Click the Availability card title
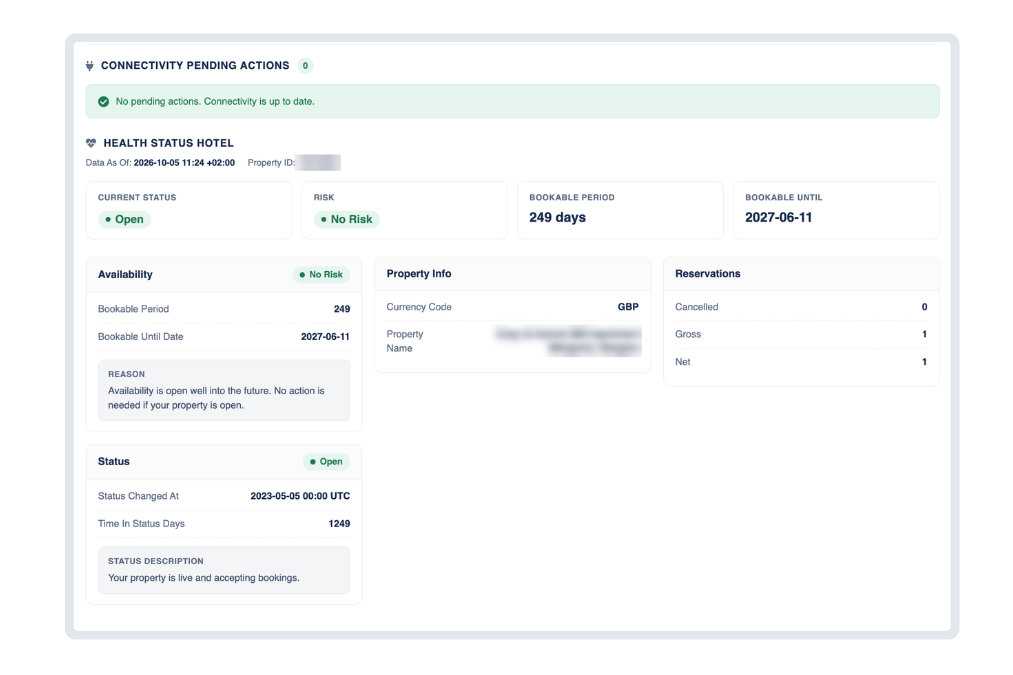The width and height of the screenshot is (1013, 675). point(125,275)
